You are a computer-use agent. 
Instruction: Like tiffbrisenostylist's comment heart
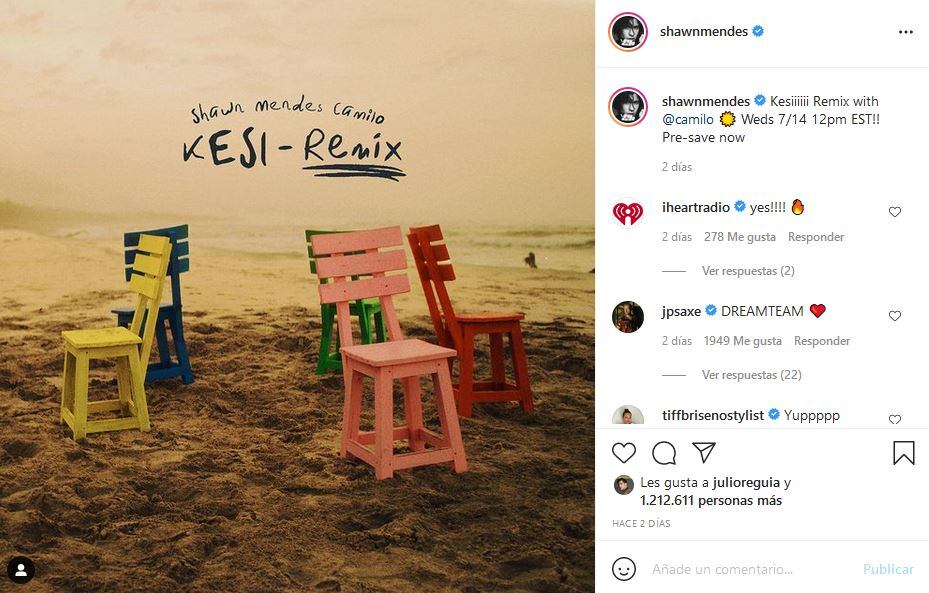point(895,420)
